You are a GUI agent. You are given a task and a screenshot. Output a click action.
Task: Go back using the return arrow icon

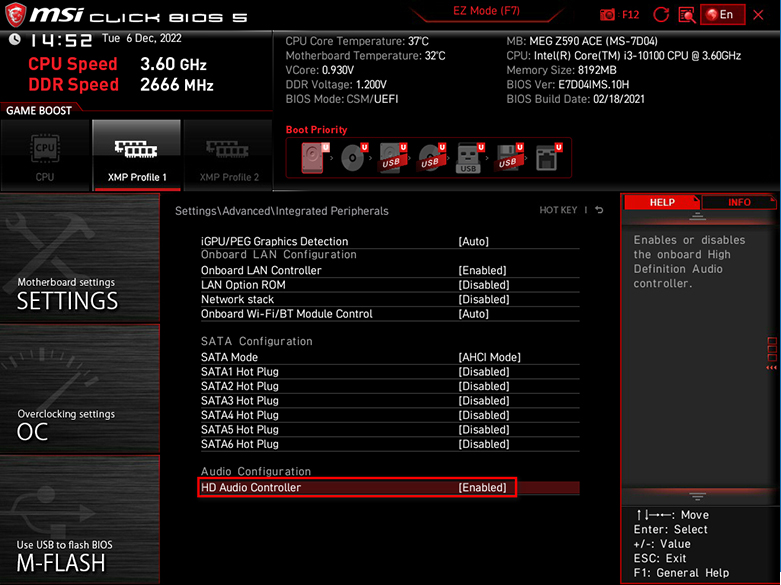pyautogui.click(x=599, y=210)
